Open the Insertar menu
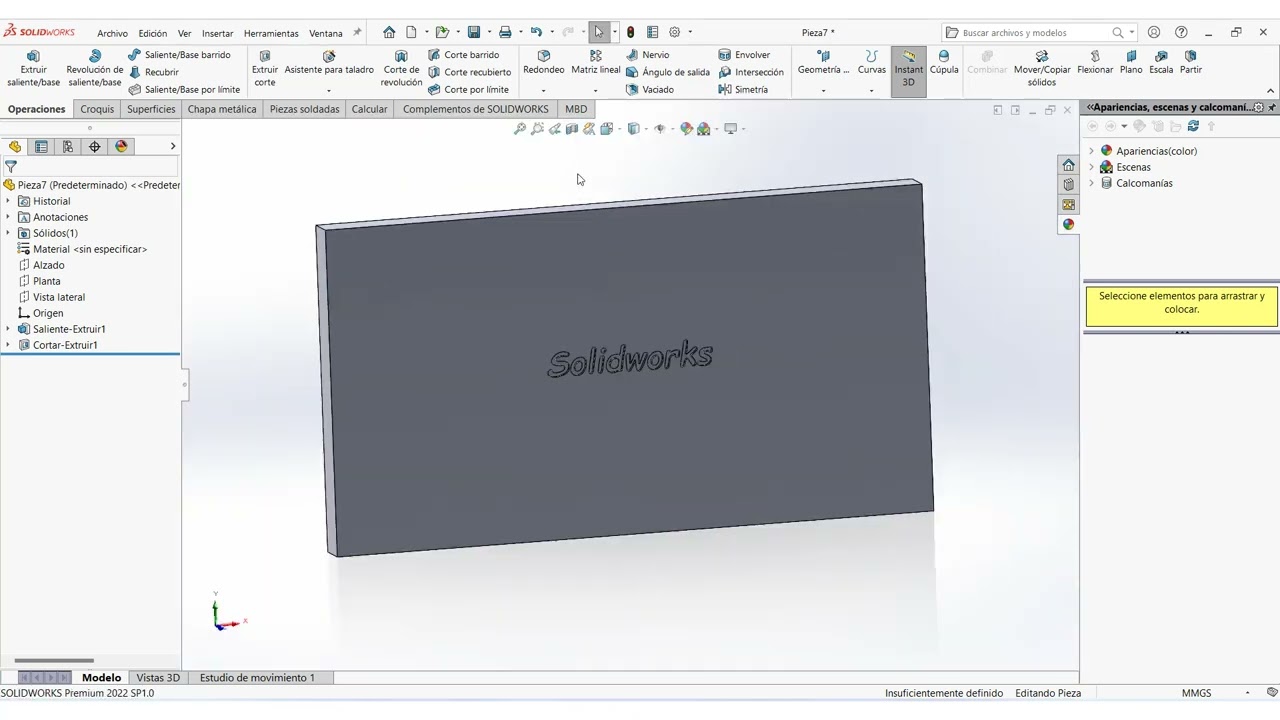Viewport: 1280px width, 720px height. point(217,33)
